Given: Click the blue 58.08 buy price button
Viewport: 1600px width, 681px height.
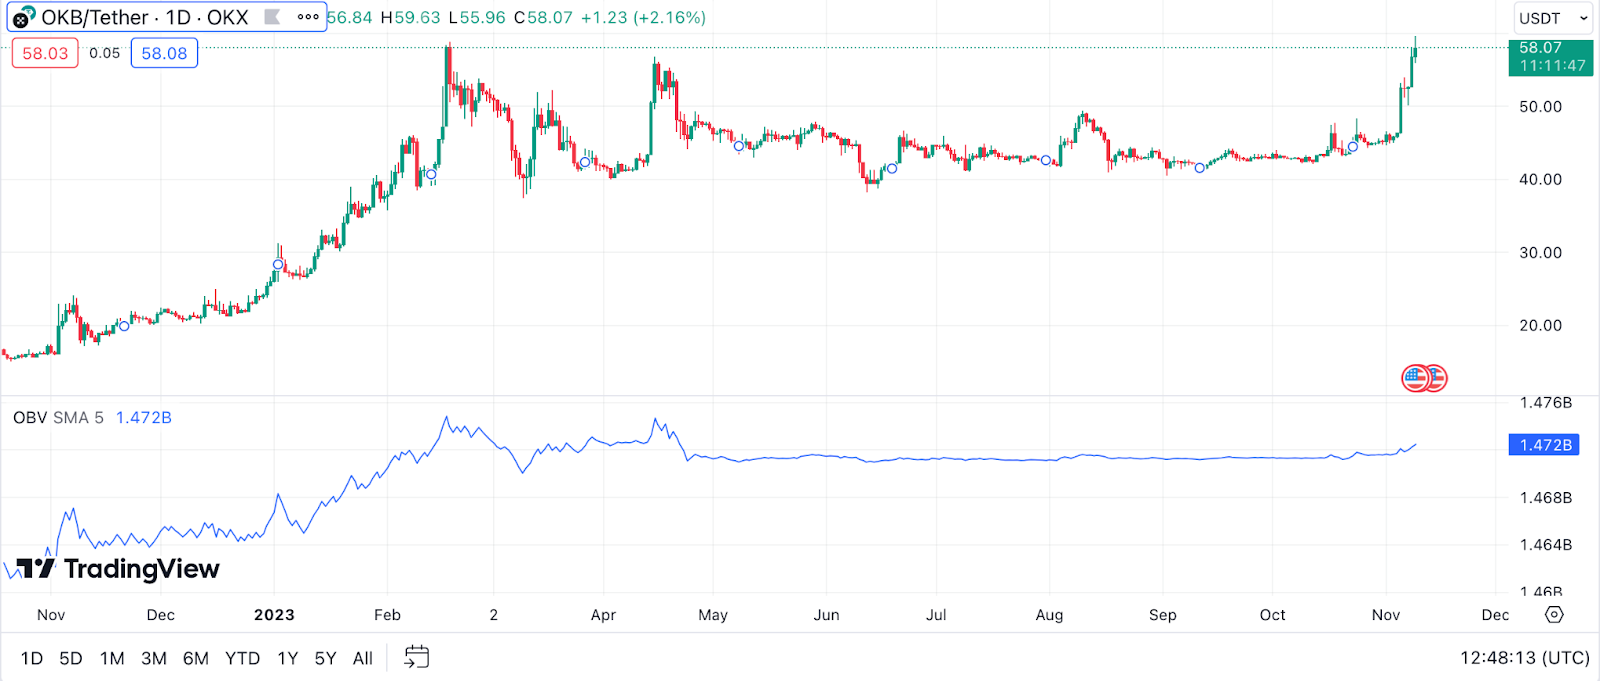Looking at the screenshot, I should 164,53.
